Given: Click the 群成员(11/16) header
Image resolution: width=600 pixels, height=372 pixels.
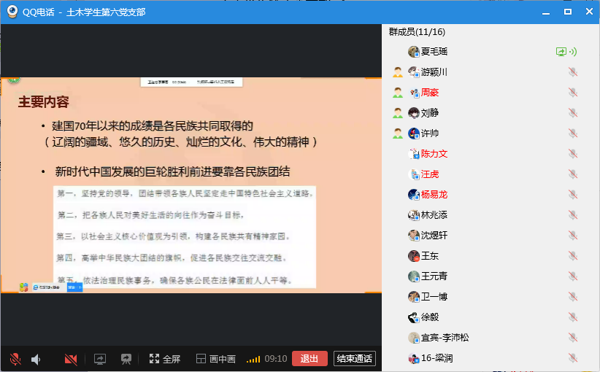Looking at the screenshot, I should click(417, 32).
